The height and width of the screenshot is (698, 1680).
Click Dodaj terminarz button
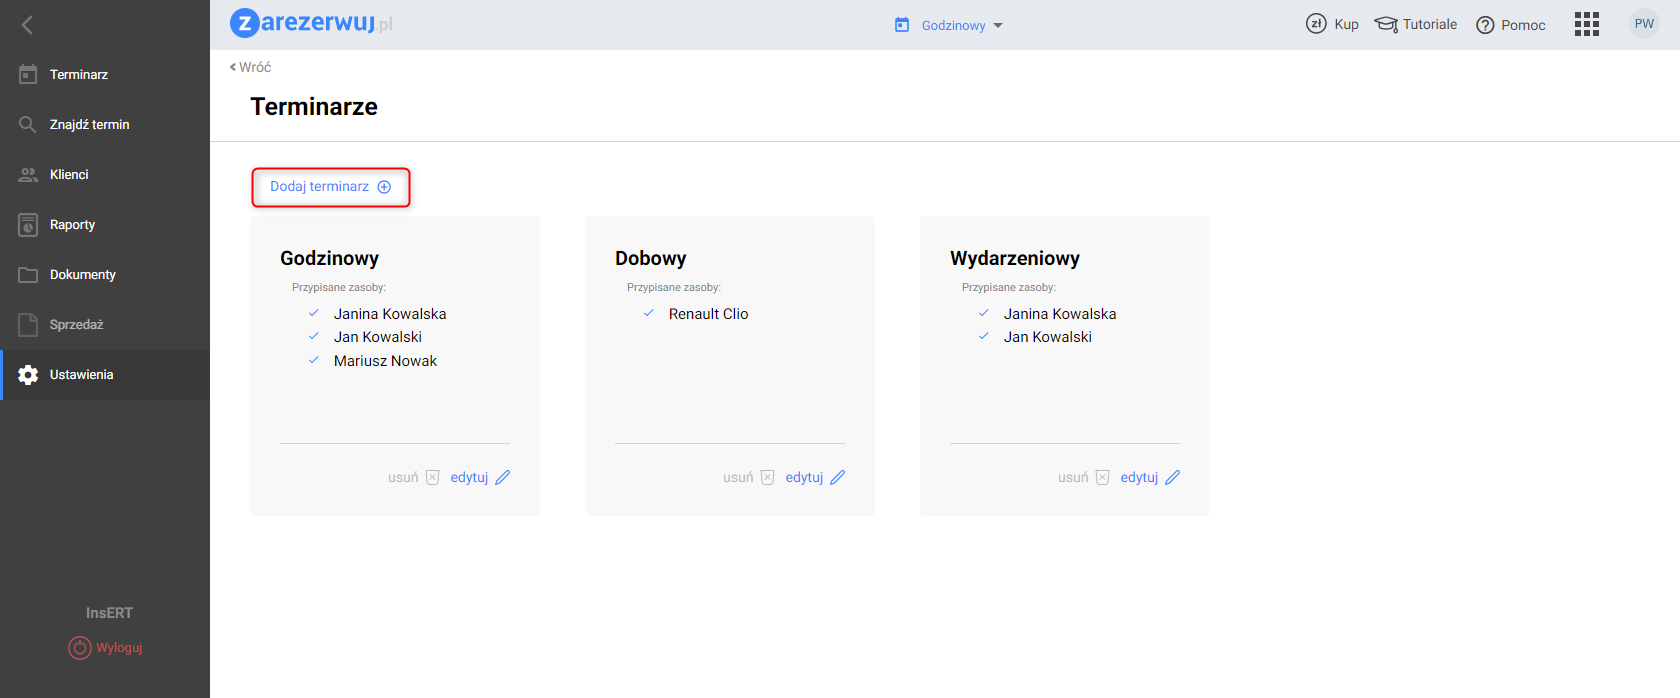coord(331,187)
